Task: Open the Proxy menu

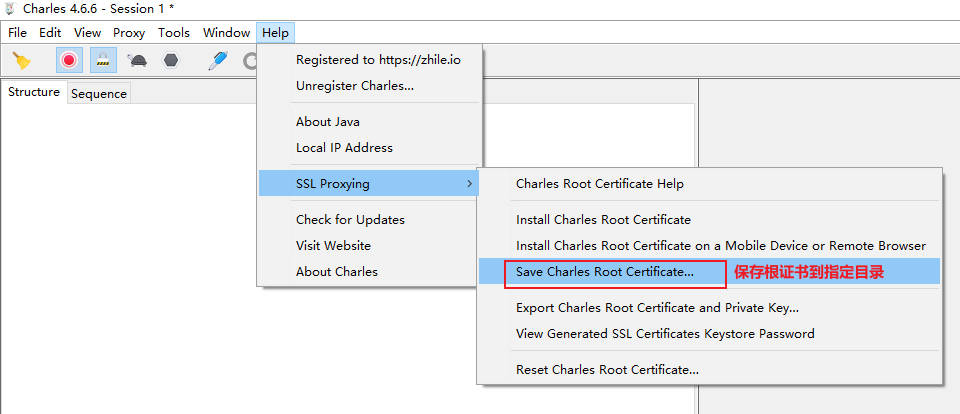Action: pyautogui.click(x=129, y=32)
